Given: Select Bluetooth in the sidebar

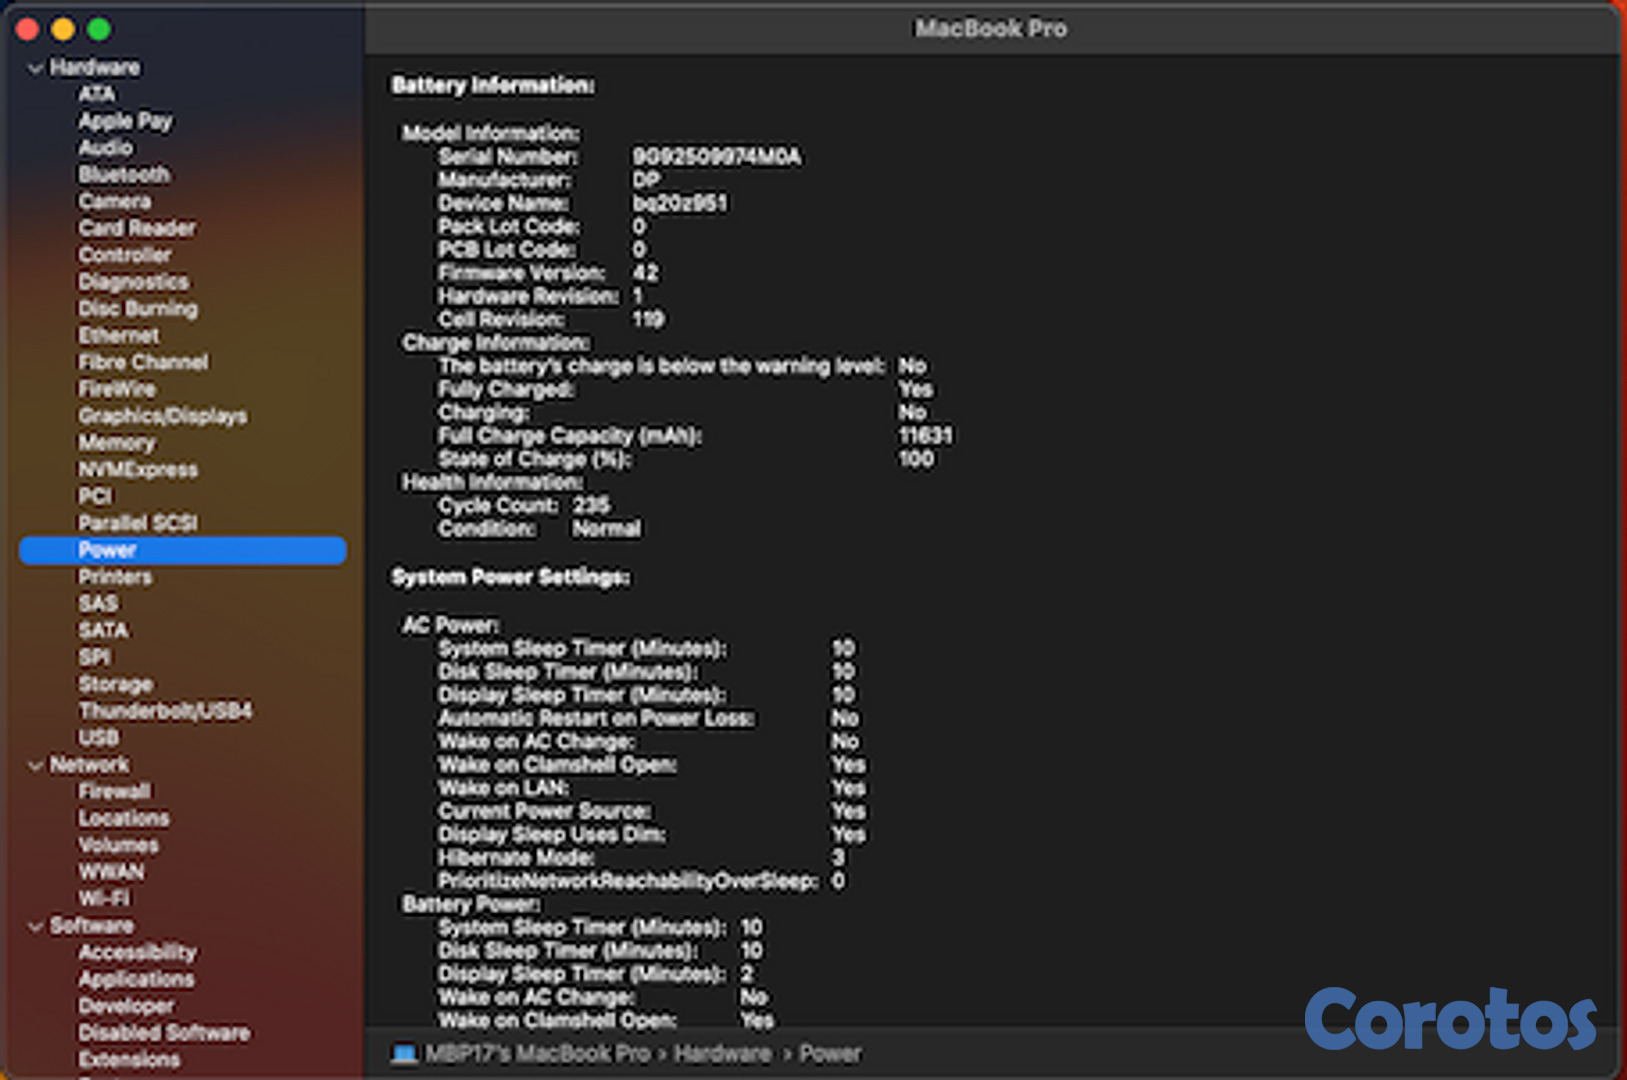Looking at the screenshot, I should 124,174.
